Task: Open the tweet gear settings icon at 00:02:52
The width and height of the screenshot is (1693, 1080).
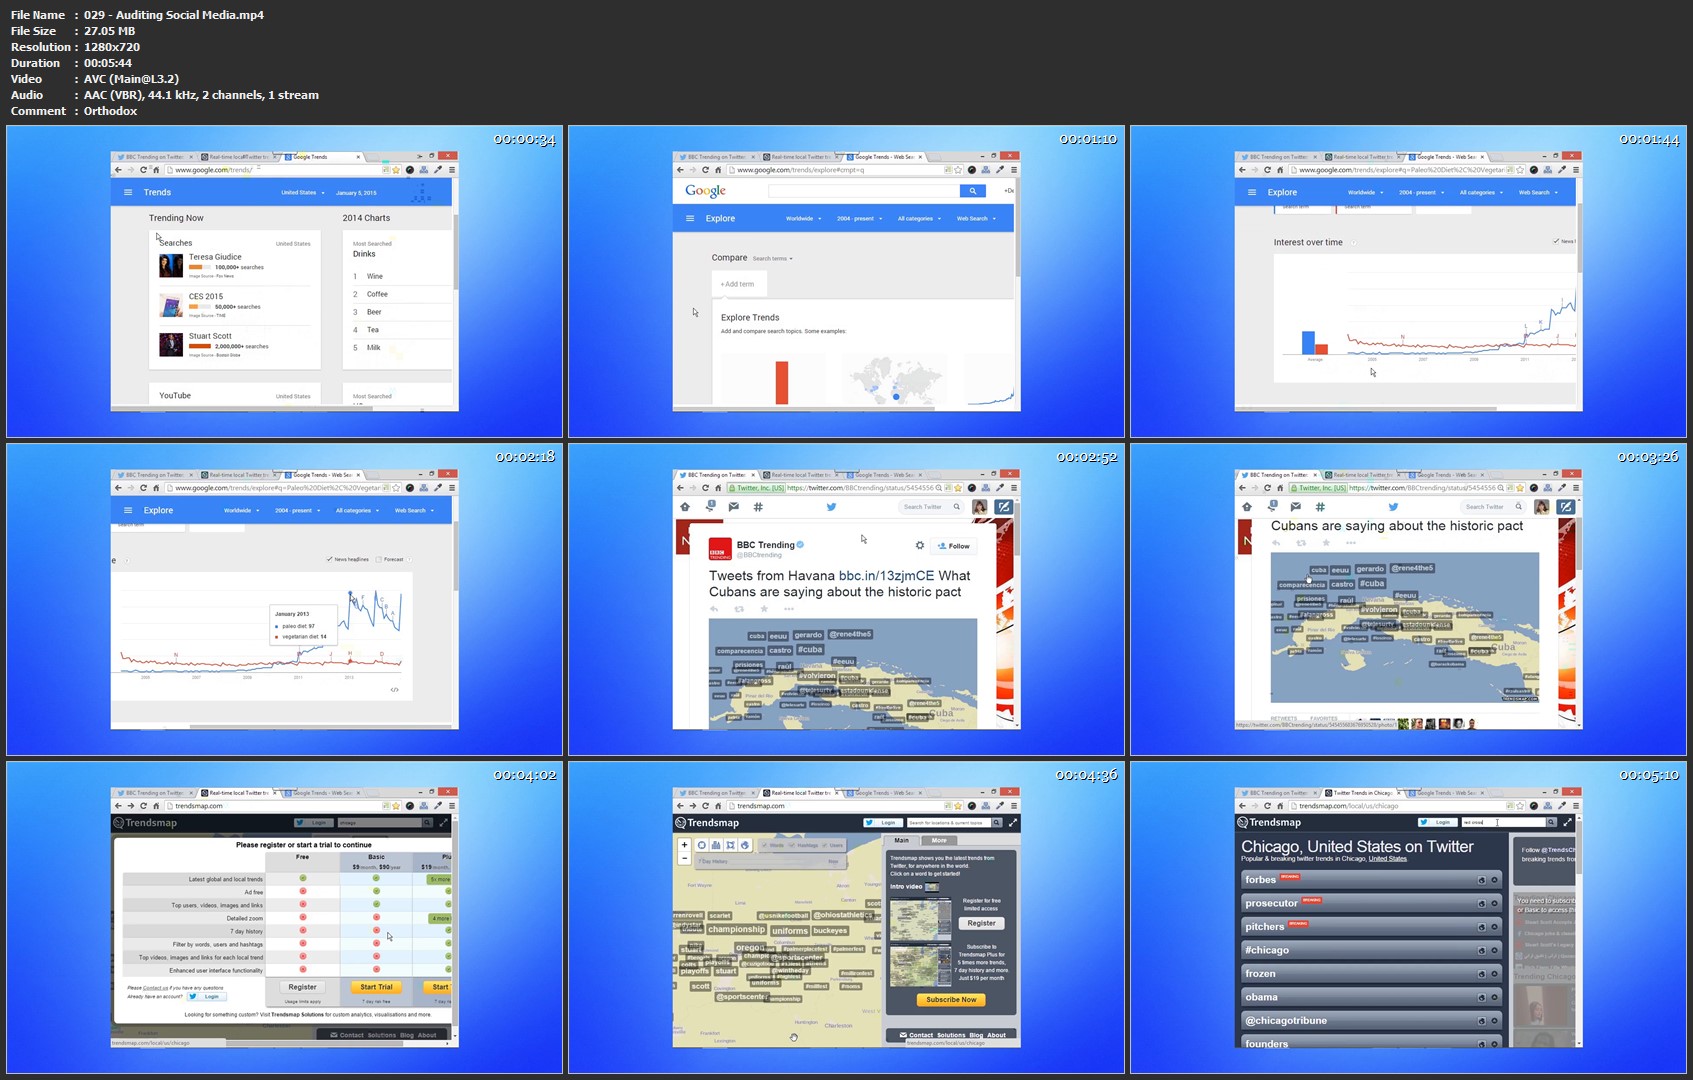Action: pos(920,545)
